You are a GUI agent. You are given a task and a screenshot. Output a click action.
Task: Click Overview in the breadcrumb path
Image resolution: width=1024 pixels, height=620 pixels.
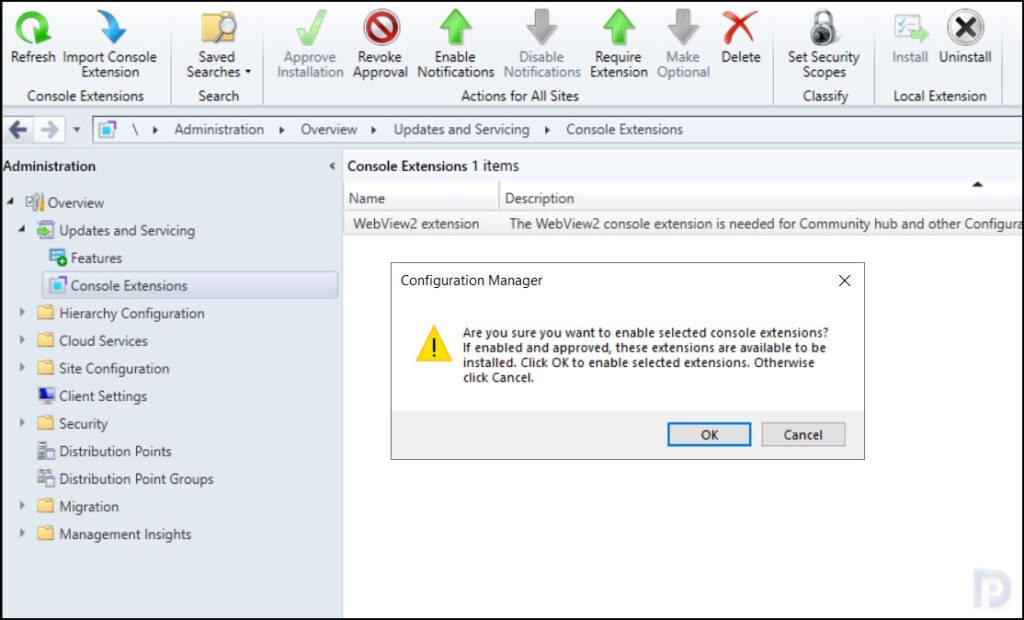coord(328,129)
